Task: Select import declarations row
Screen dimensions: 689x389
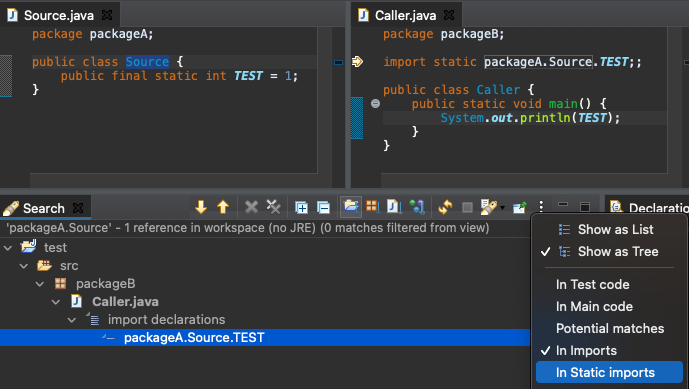Action: pyautogui.click(x=166, y=320)
